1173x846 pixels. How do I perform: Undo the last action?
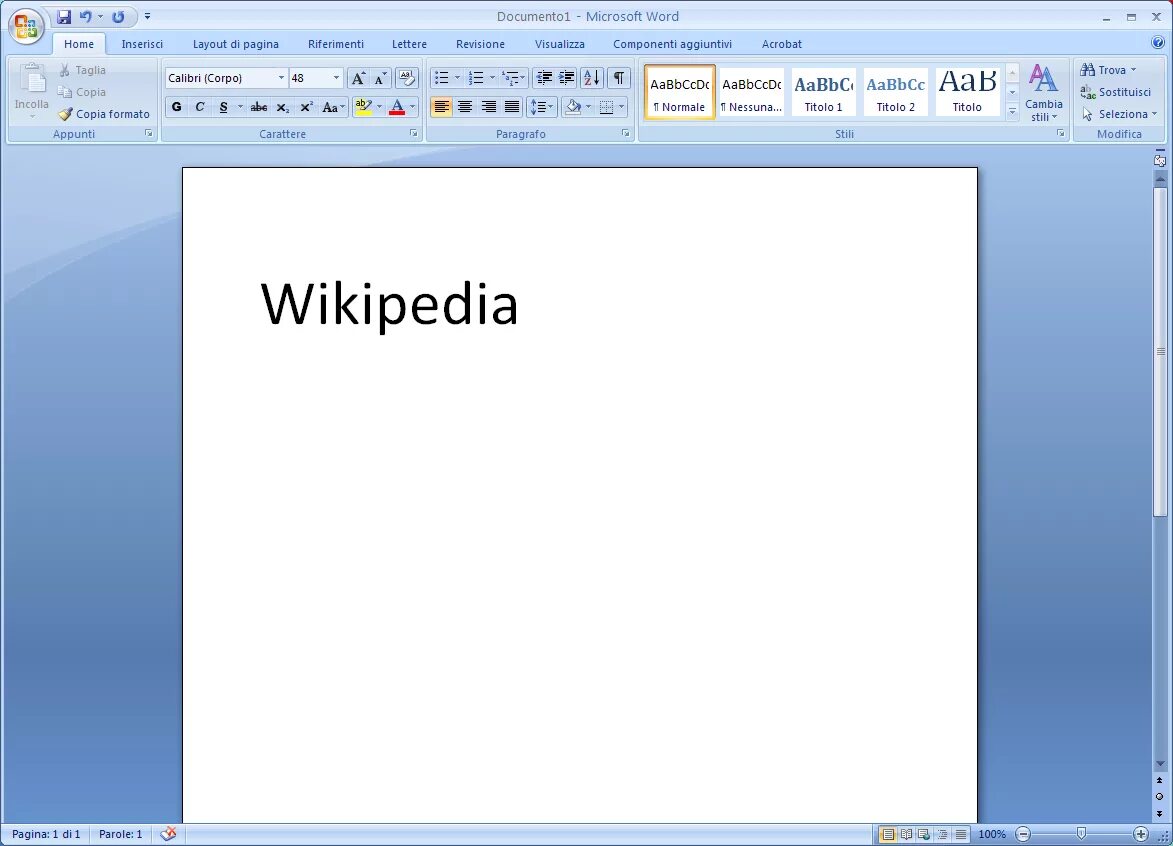(86, 16)
